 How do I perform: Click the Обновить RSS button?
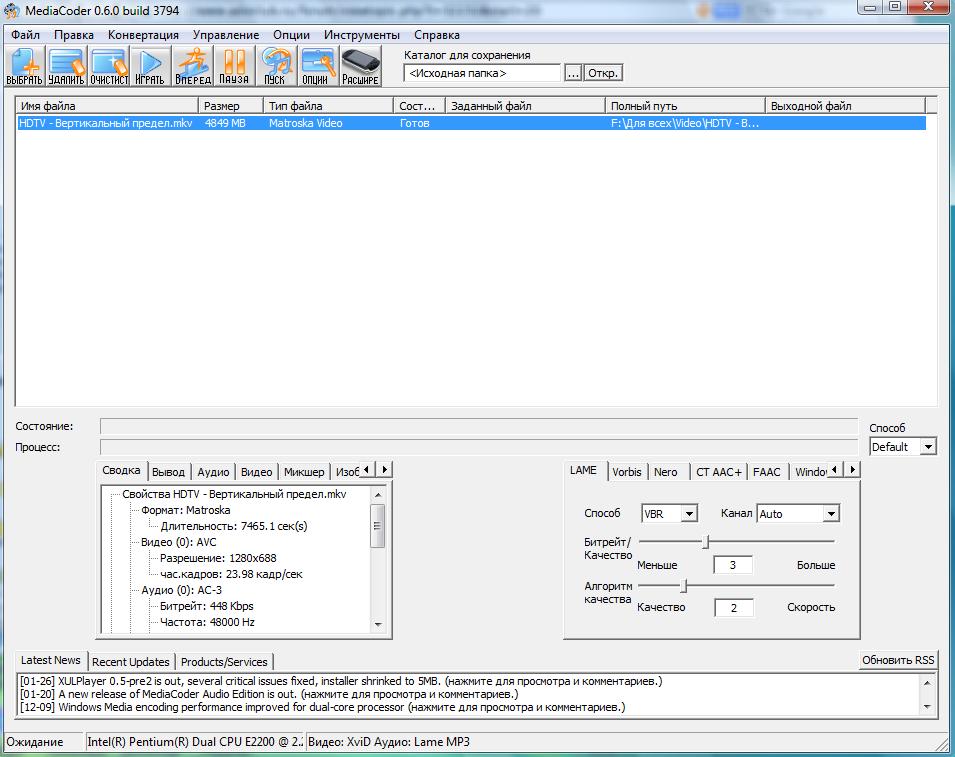[x=898, y=660]
